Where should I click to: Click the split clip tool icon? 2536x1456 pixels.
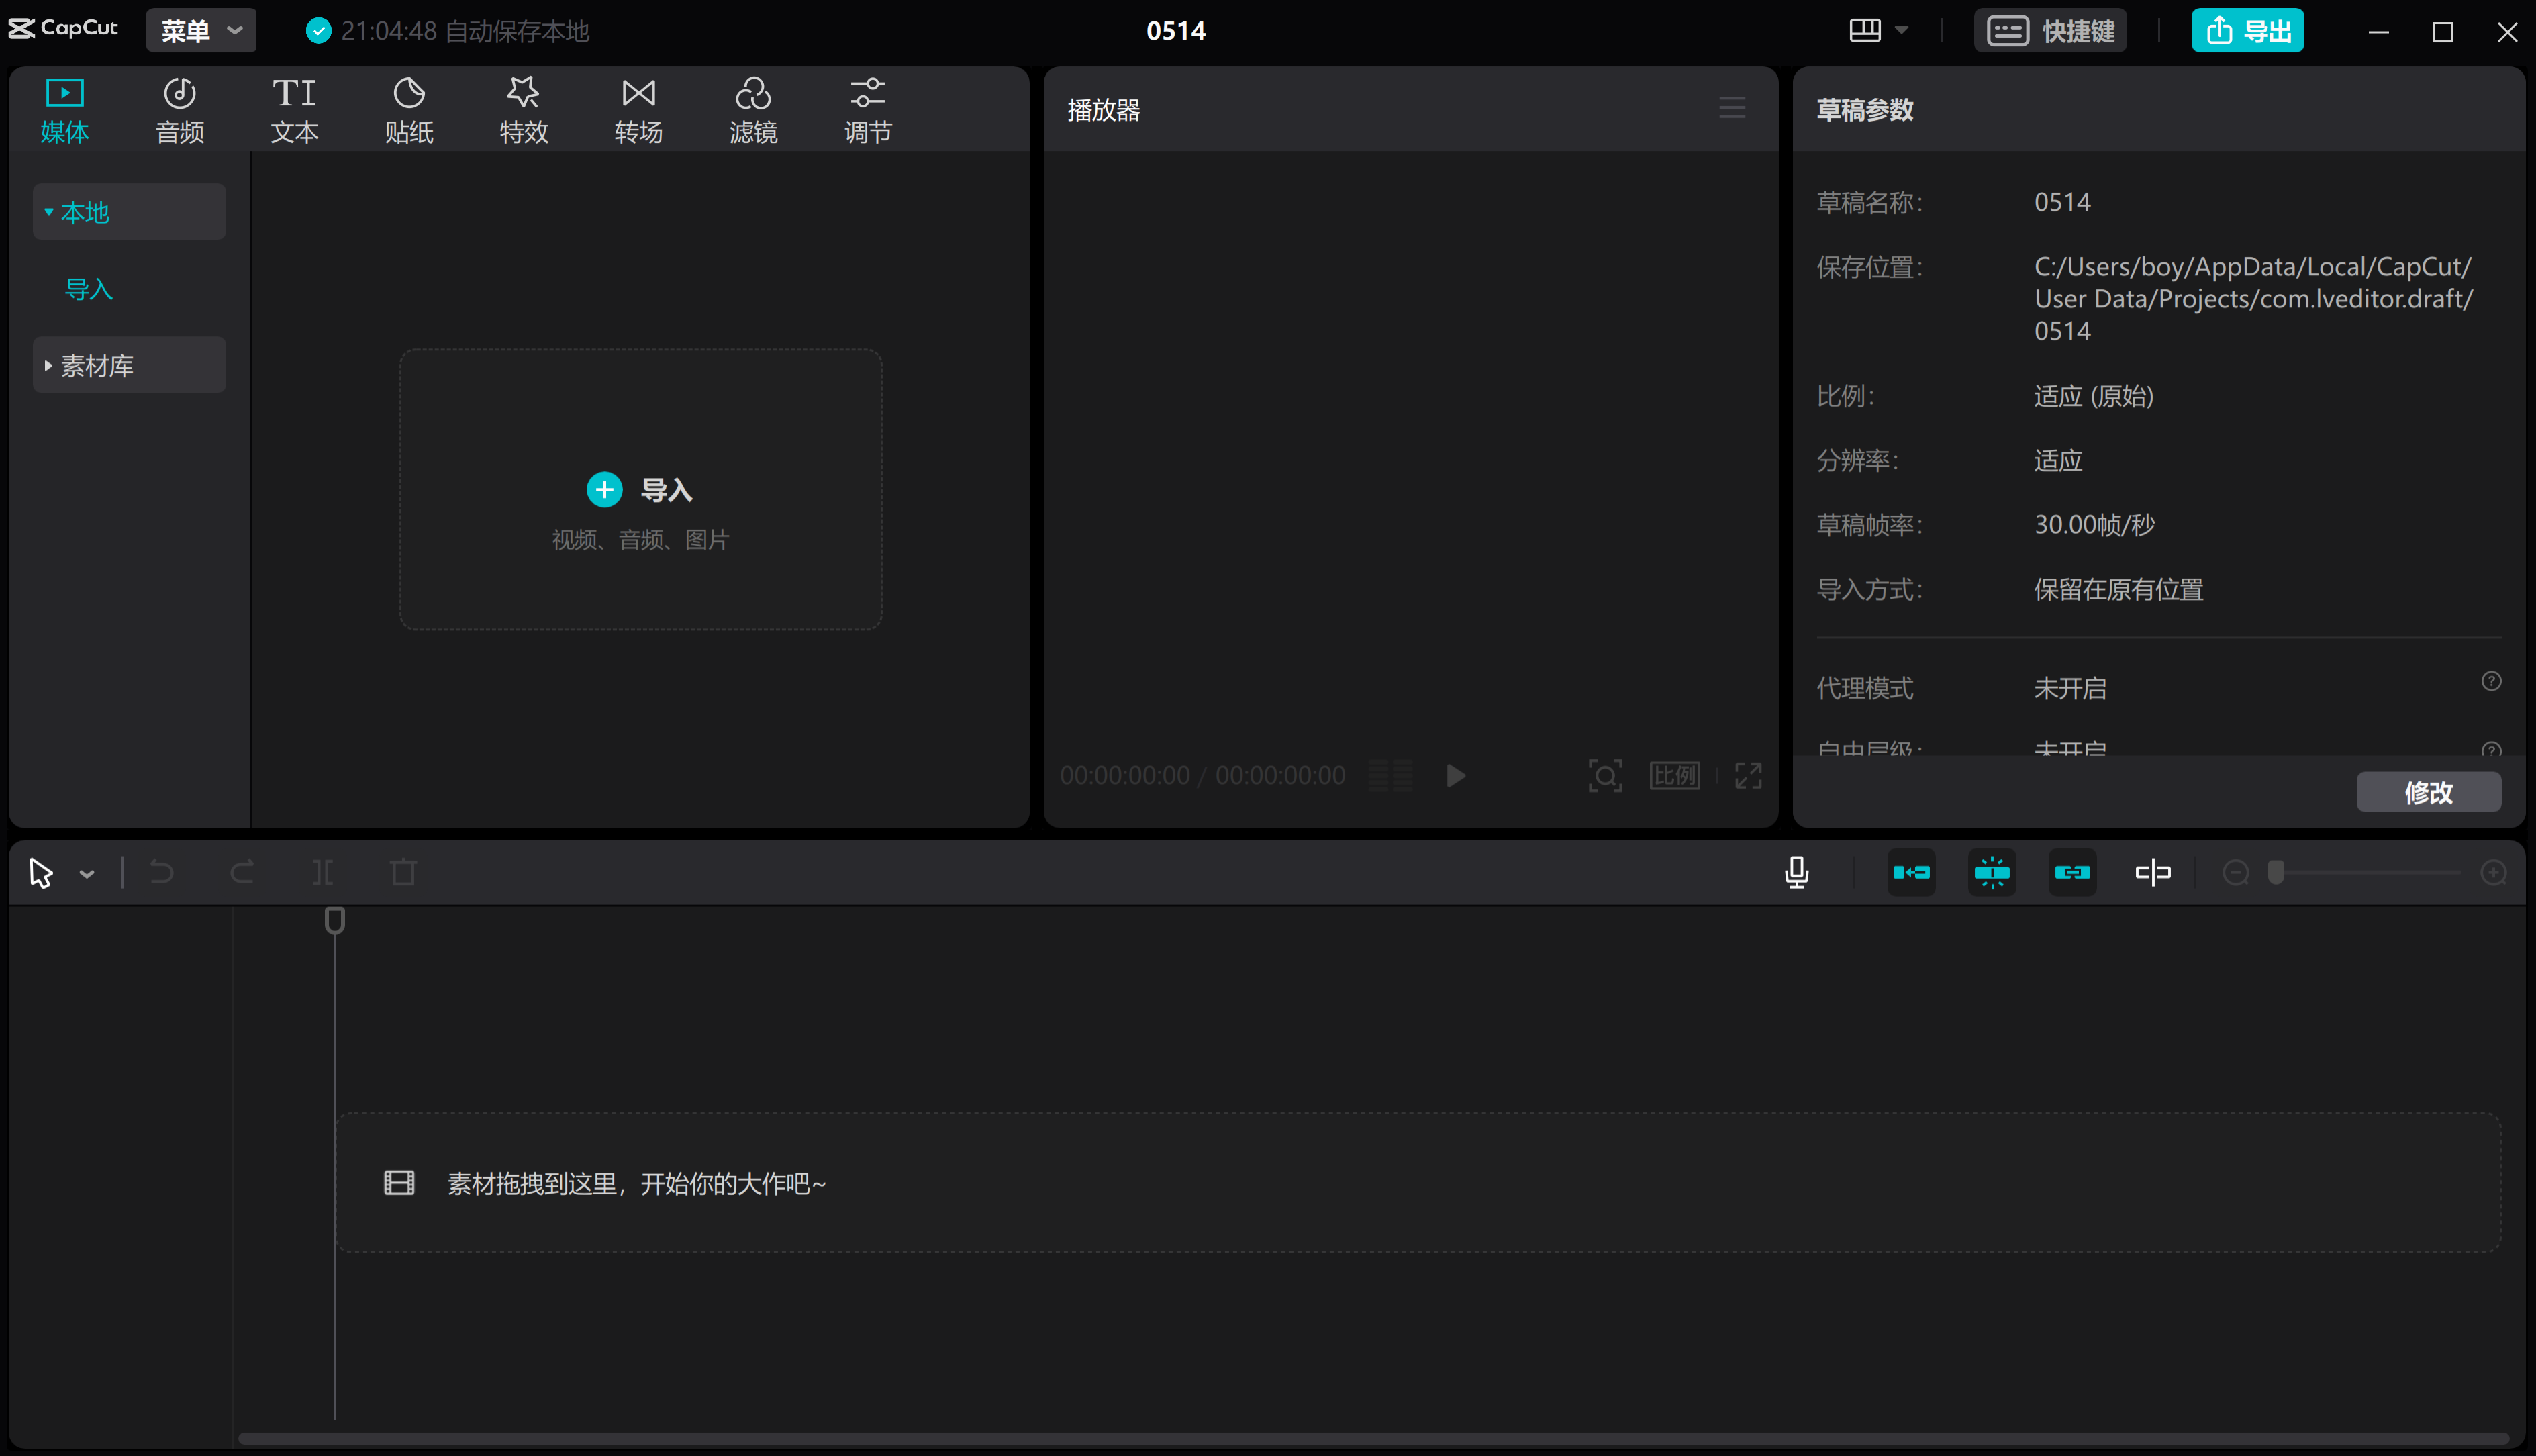(322, 872)
